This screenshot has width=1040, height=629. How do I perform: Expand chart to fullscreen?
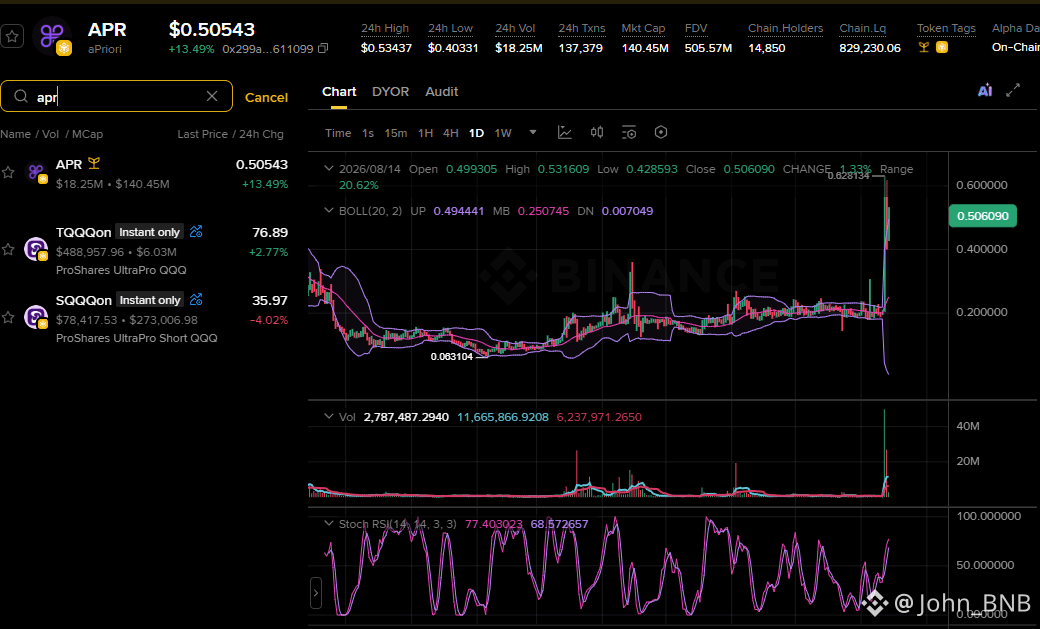tap(1013, 91)
